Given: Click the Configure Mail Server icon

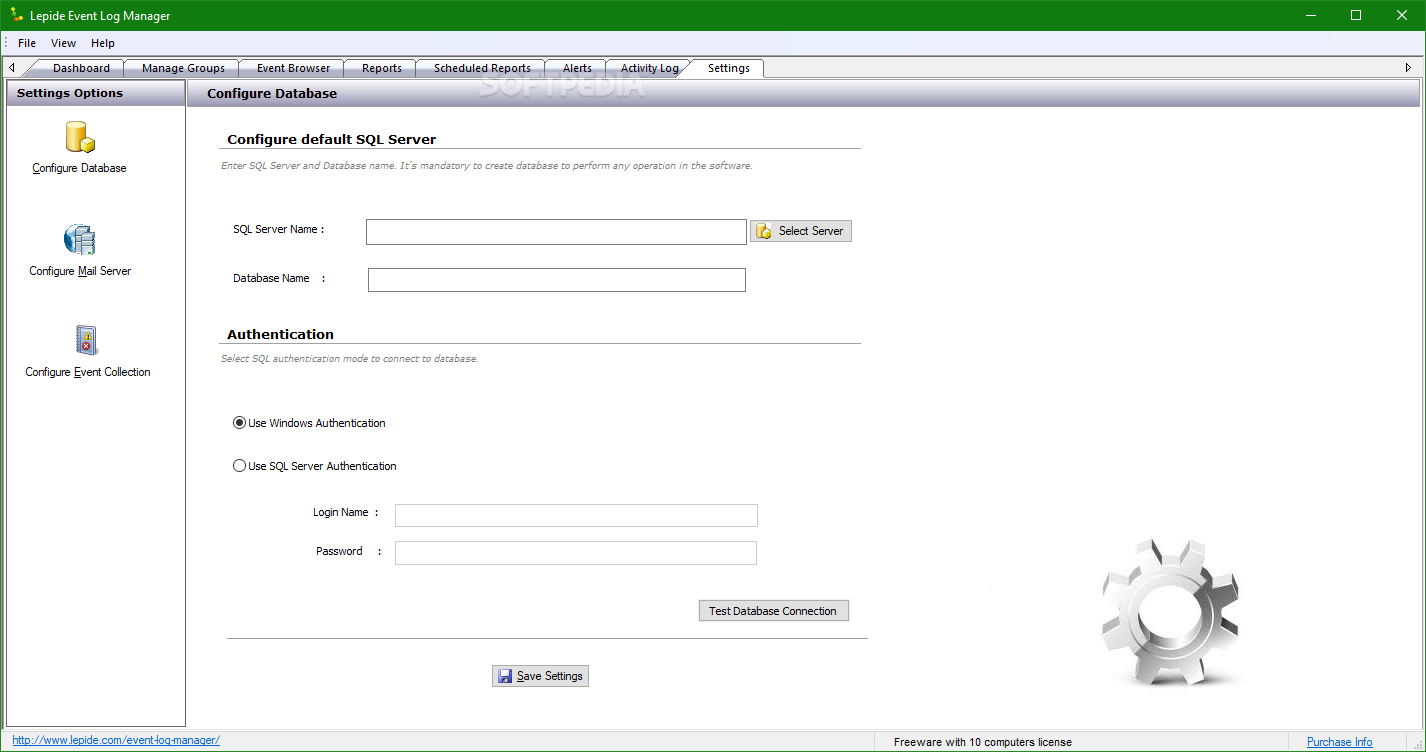Looking at the screenshot, I should (x=80, y=240).
